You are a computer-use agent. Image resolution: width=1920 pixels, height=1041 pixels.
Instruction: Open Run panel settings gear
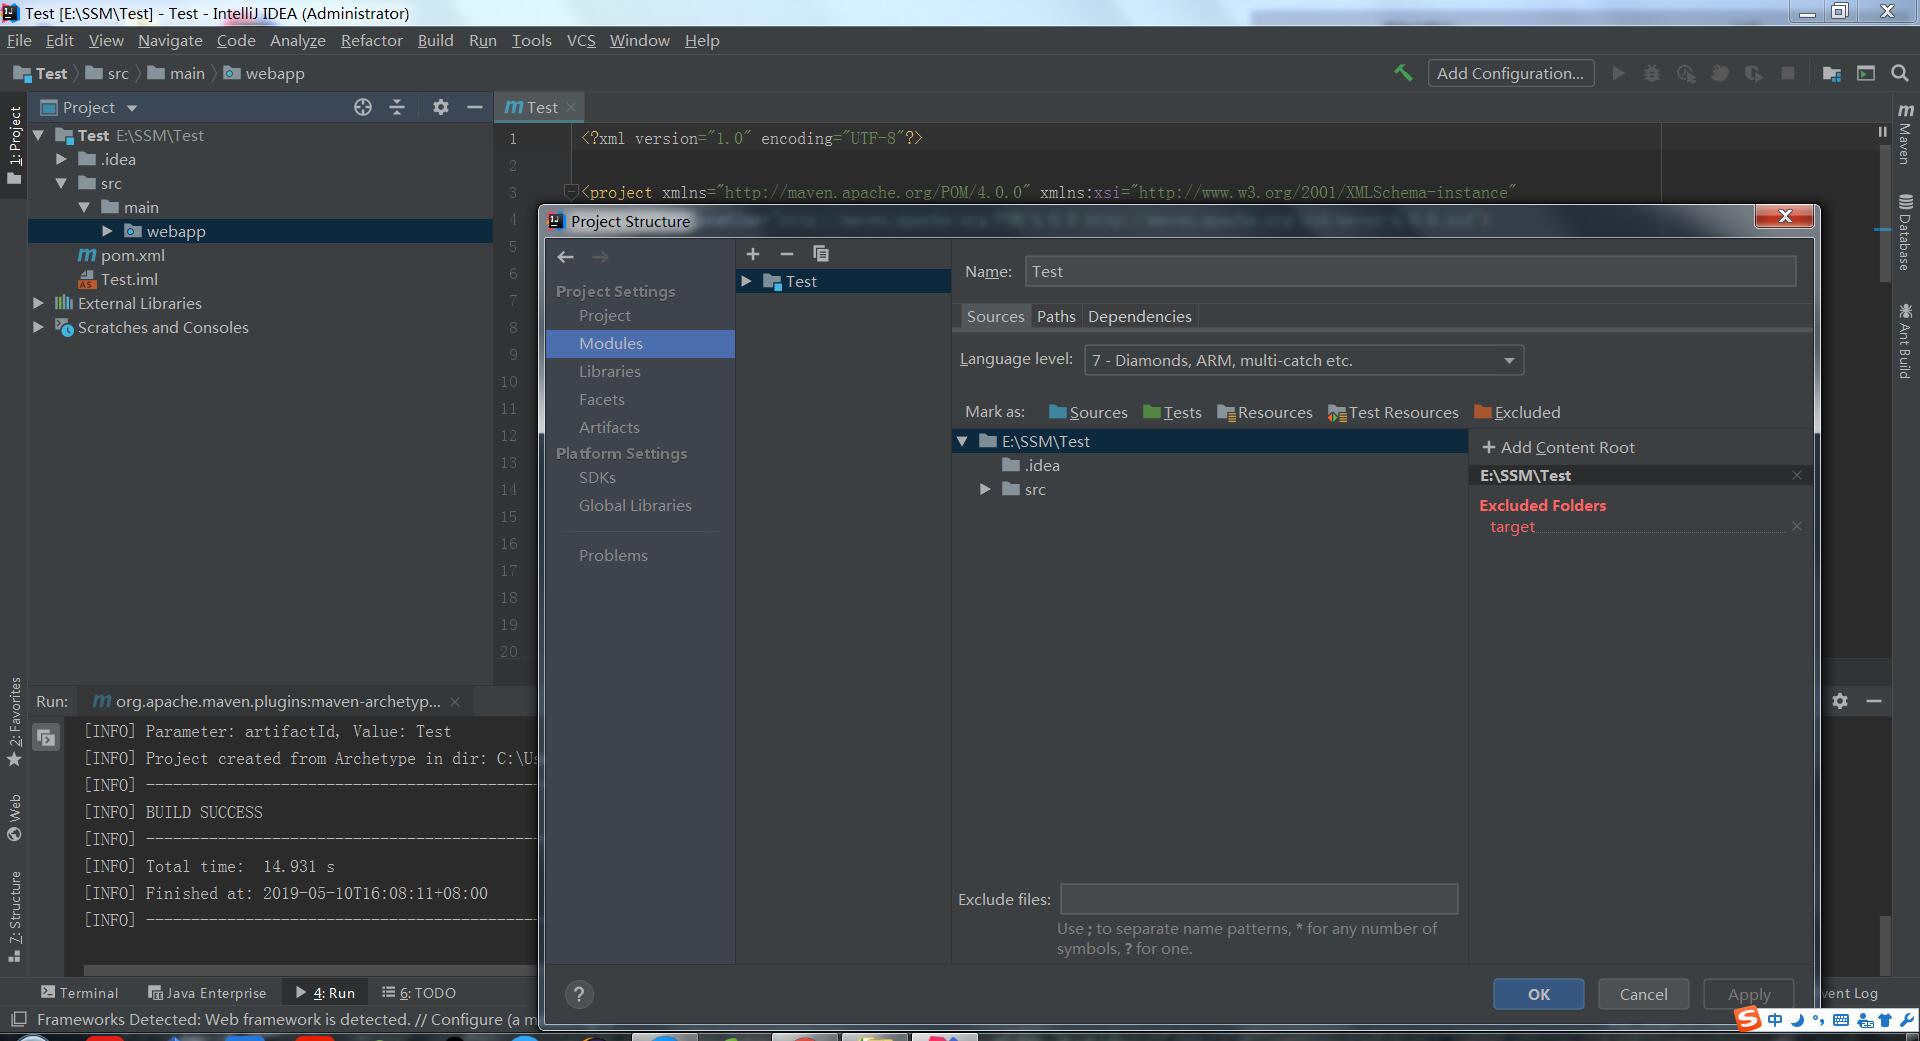click(1840, 701)
